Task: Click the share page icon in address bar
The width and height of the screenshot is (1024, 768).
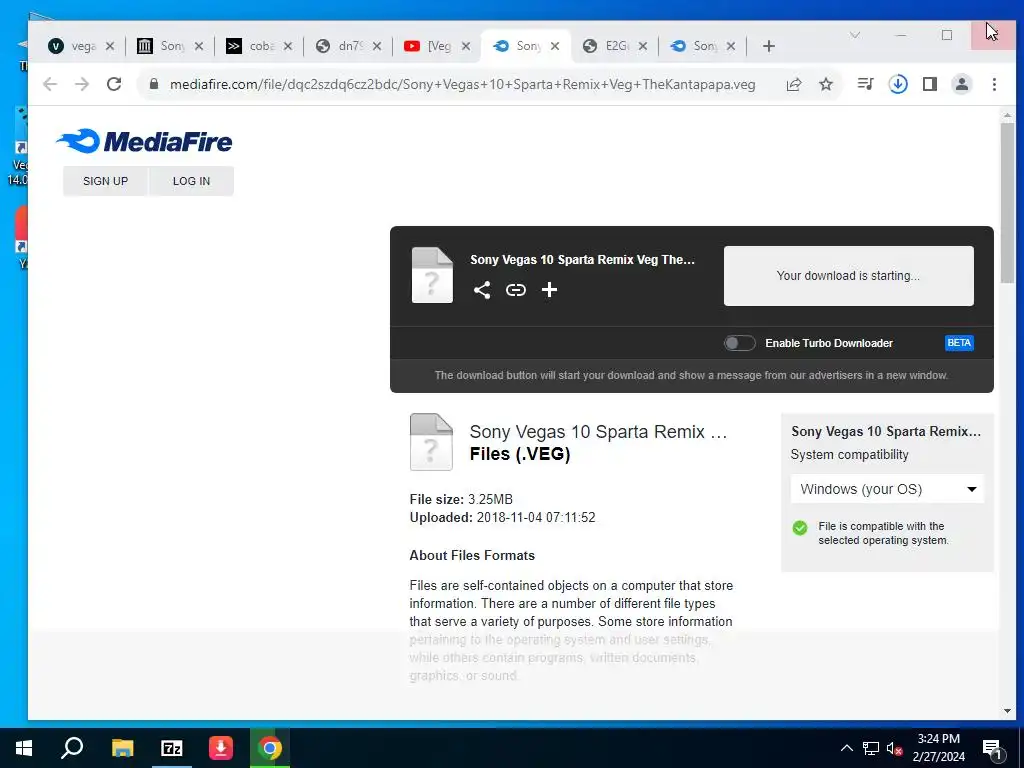Action: click(793, 84)
